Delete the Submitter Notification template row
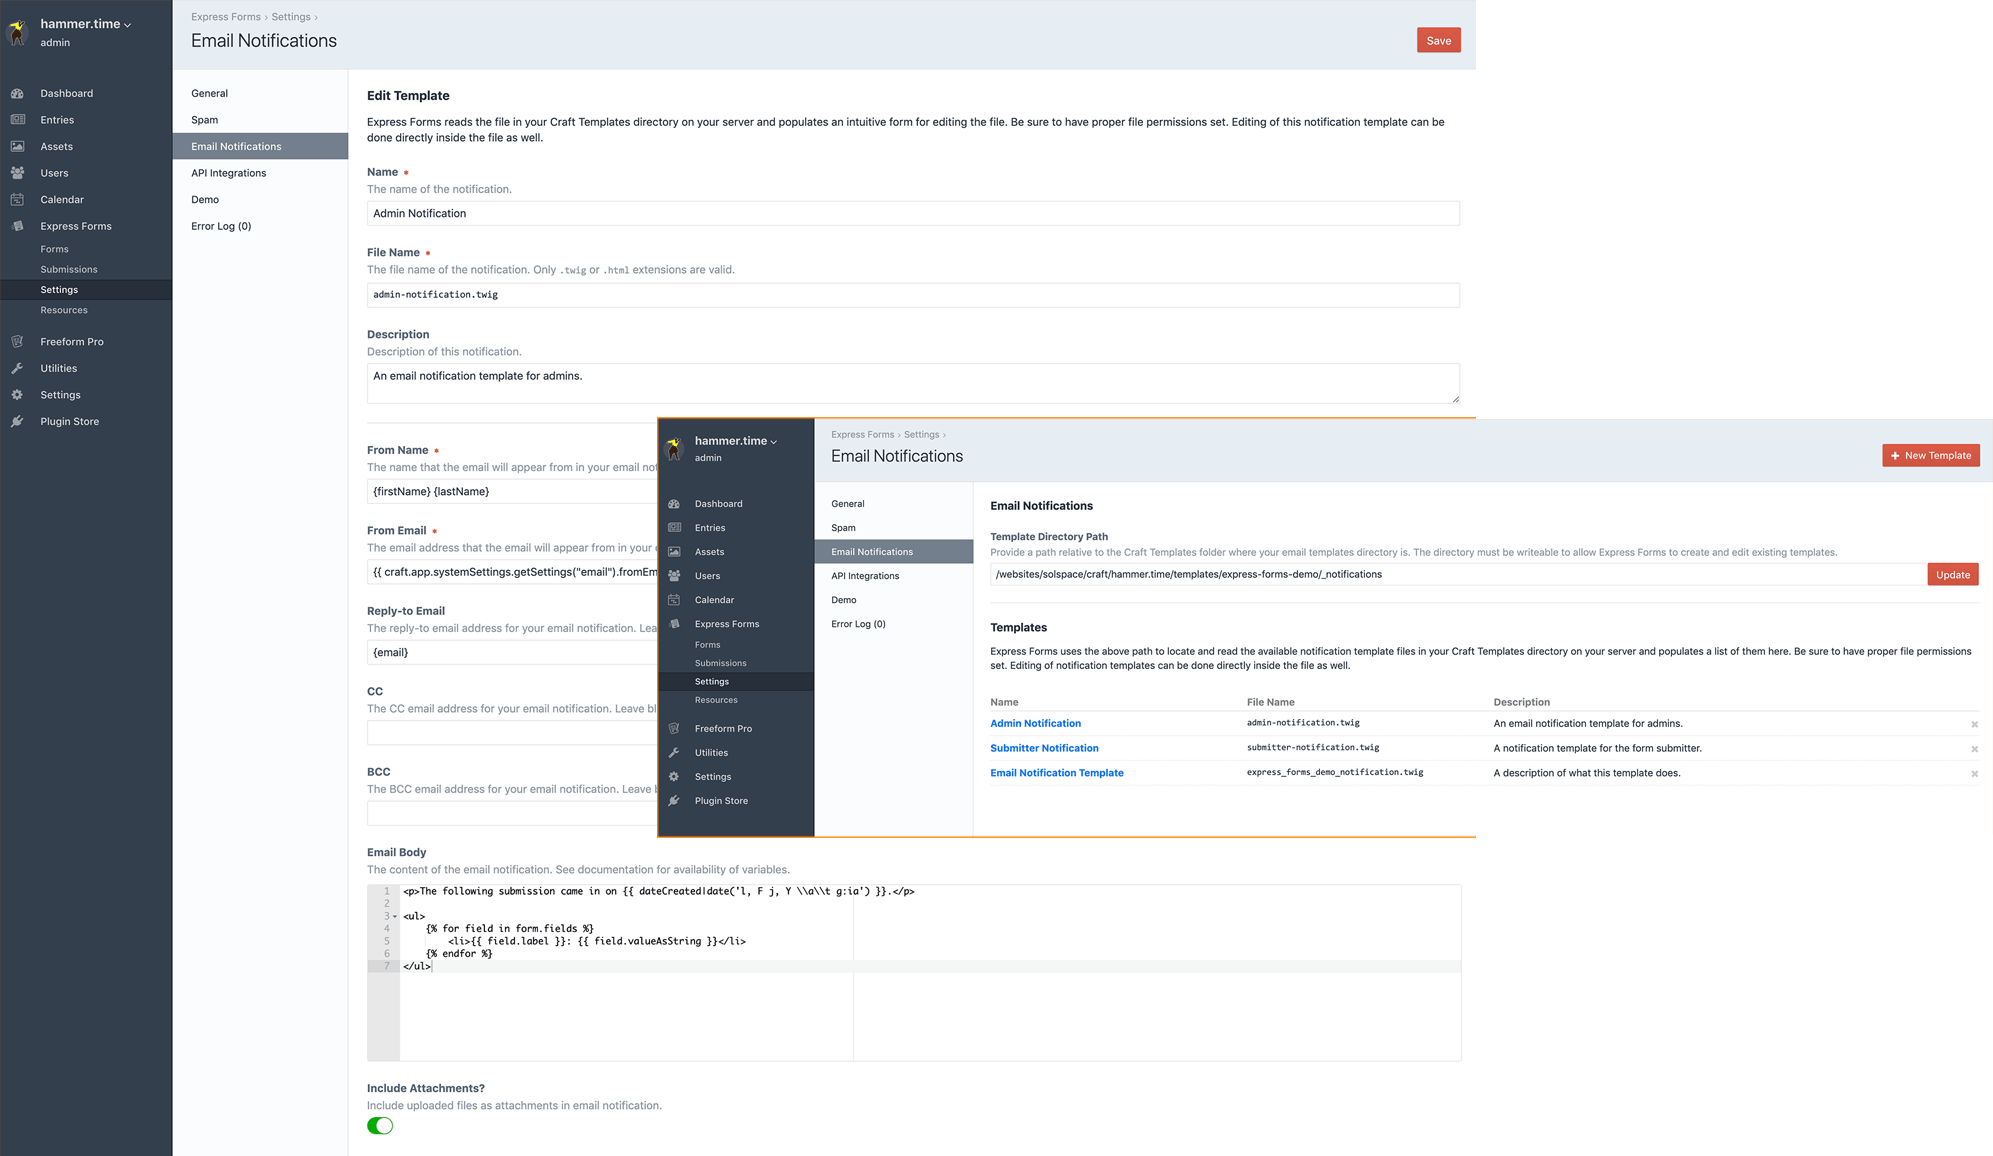1993x1156 pixels. [1974, 749]
